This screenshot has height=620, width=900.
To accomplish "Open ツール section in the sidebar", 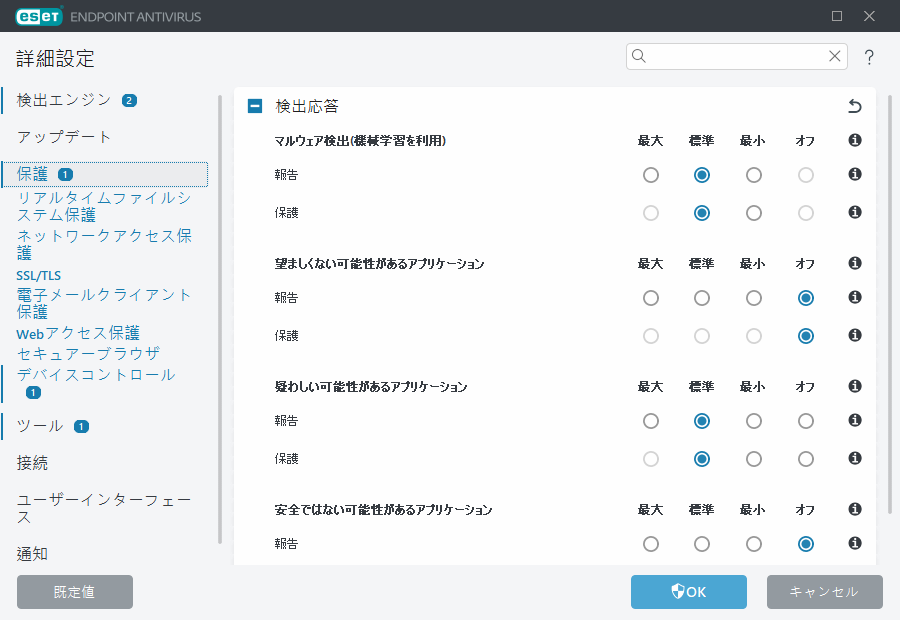I will 40,426.
